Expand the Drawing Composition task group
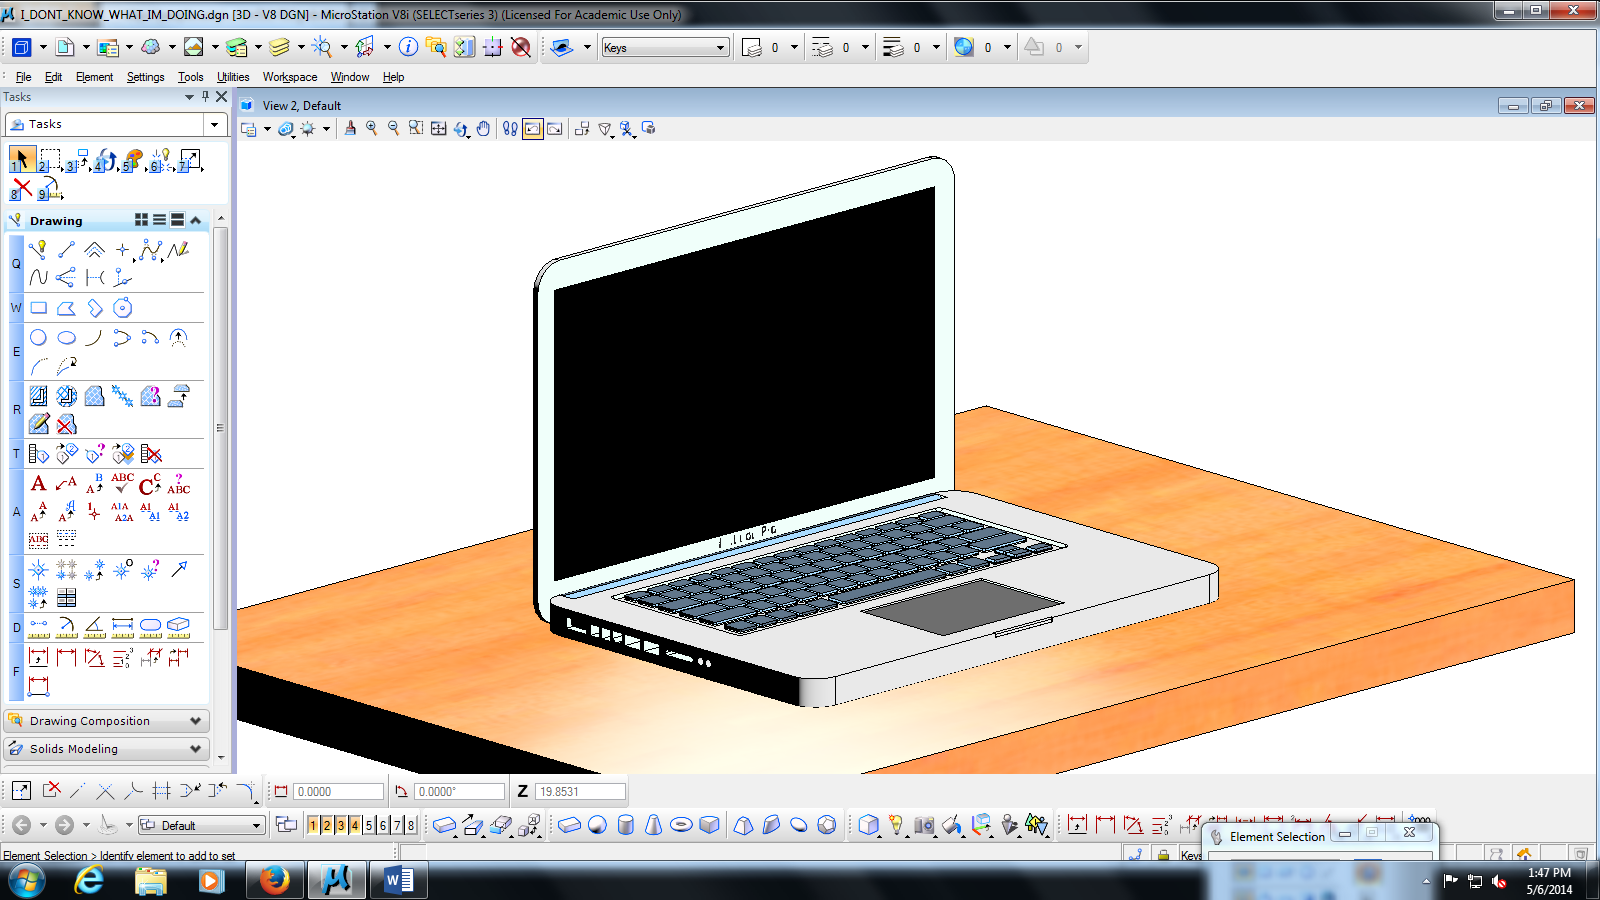Viewport: 1600px width, 900px height. 196,721
